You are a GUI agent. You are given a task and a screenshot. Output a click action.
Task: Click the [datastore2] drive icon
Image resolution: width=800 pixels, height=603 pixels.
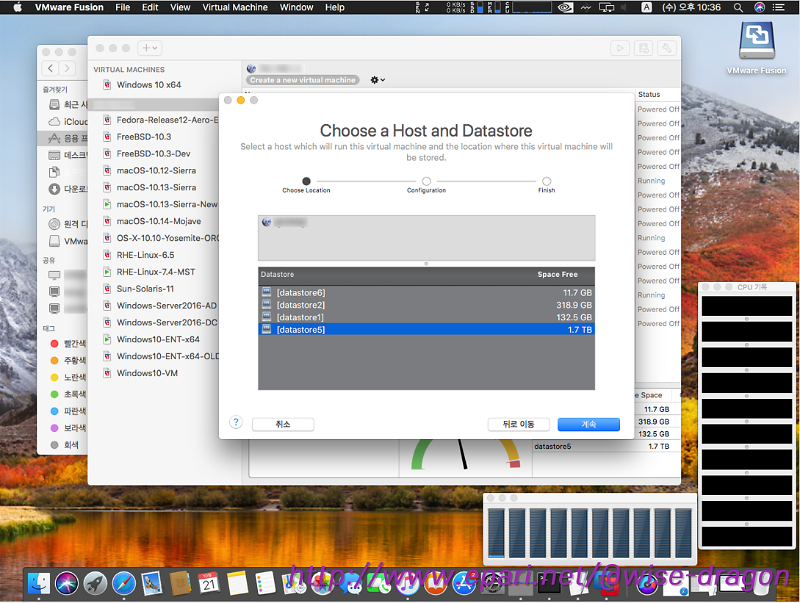click(266, 305)
